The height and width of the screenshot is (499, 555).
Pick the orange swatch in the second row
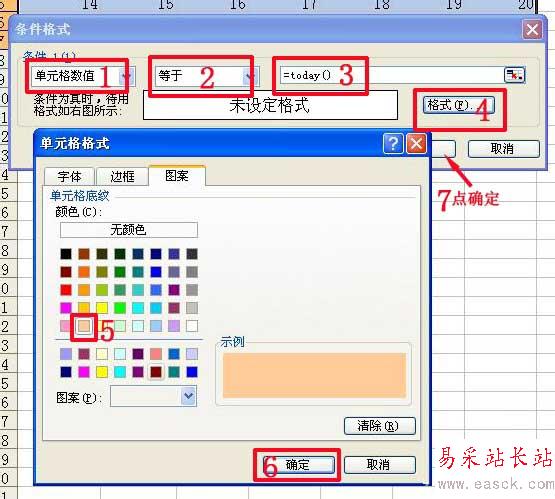click(x=84, y=272)
